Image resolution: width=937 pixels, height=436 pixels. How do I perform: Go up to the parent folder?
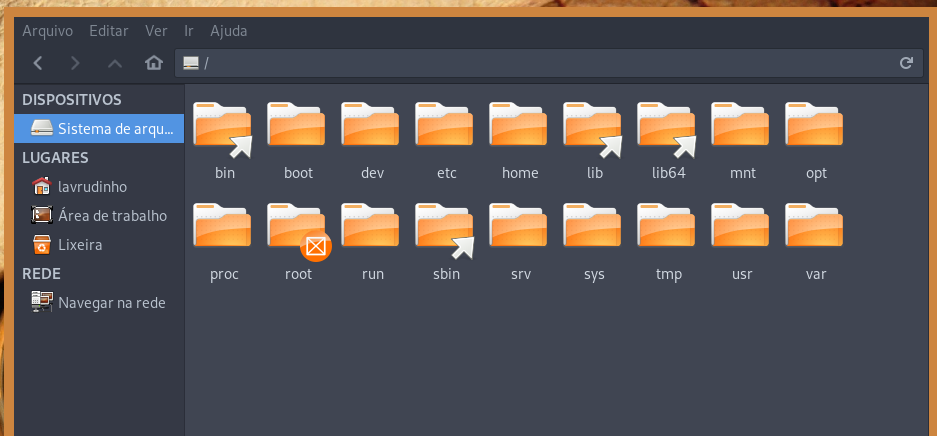114,63
